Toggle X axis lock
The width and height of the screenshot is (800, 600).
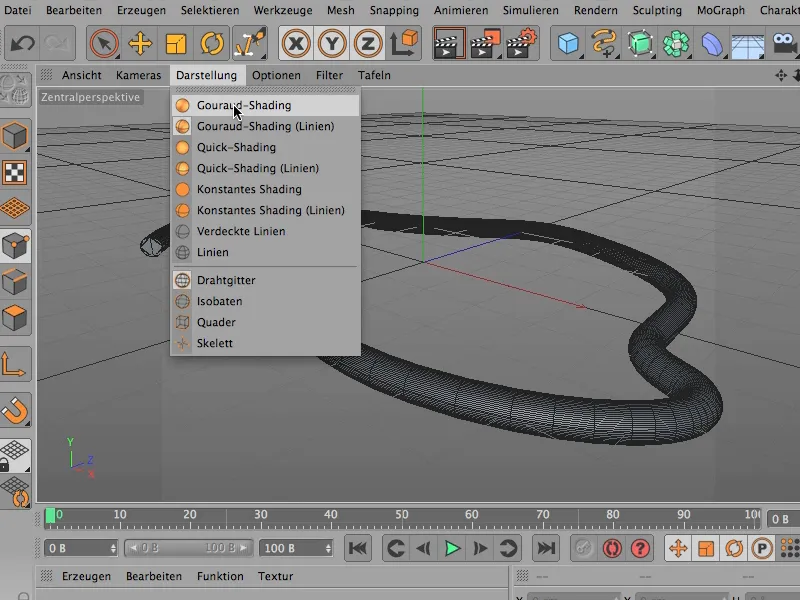296,43
